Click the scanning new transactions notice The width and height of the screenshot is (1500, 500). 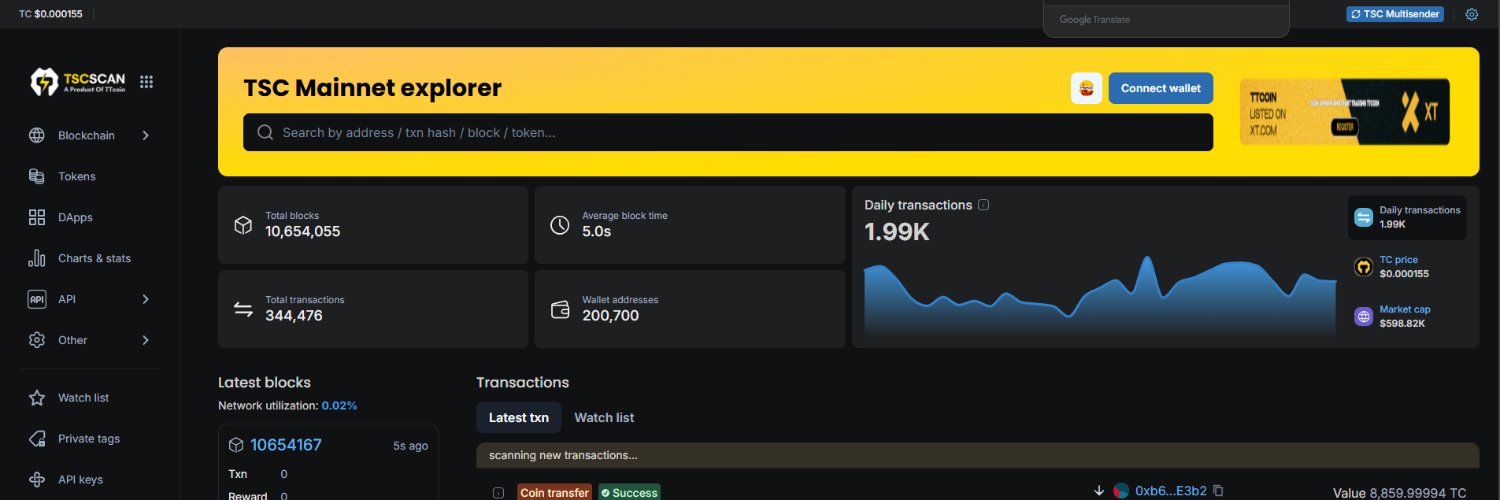click(x=977, y=455)
